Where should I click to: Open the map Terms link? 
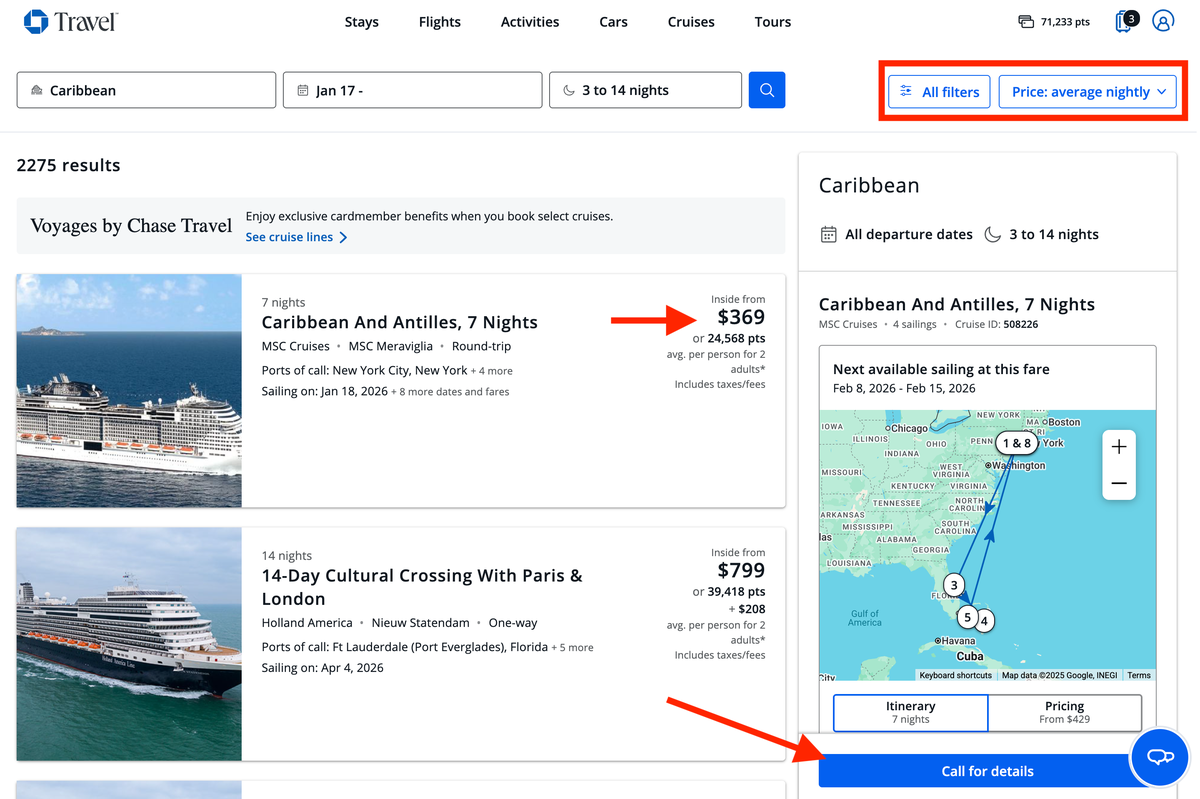(1139, 676)
